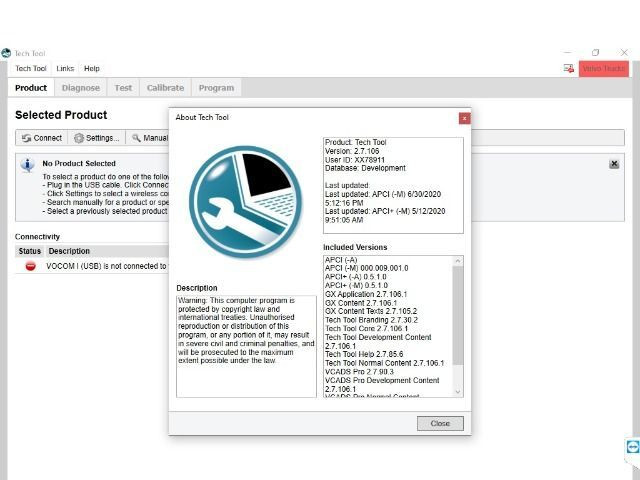Click the Description column header in Connectivity
The height and width of the screenshot is (480, 640).
pyautogui.click(x=69, y=251)
